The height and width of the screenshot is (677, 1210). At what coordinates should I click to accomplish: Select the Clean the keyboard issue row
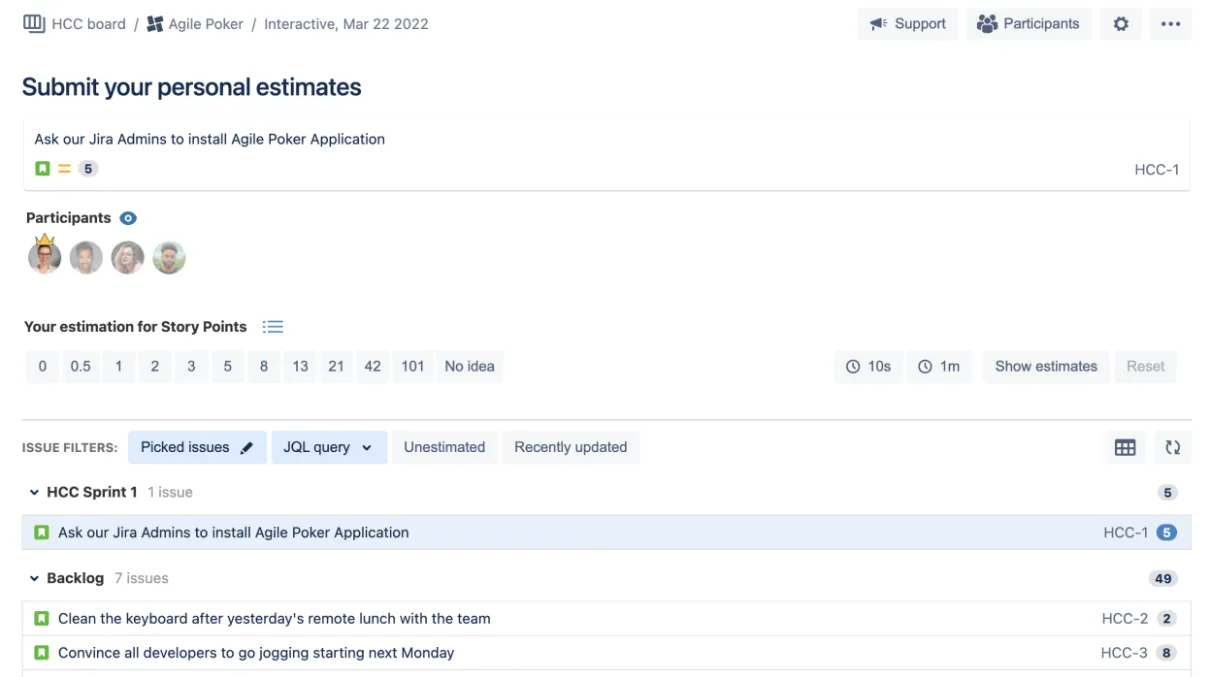tap(606, 619)
